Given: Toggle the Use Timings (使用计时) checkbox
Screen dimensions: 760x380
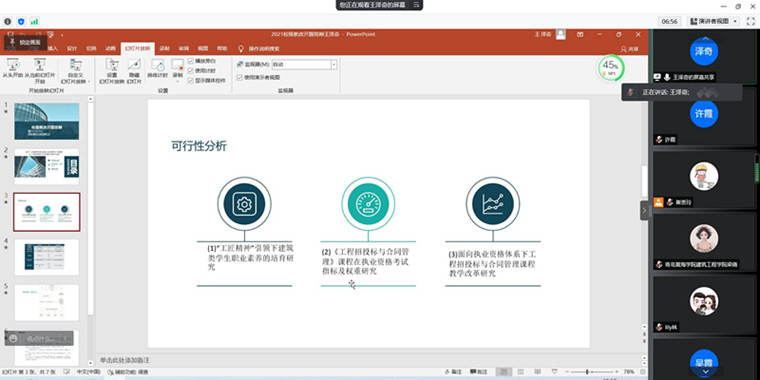Looking at the screenshot, I should coord(190,71).
